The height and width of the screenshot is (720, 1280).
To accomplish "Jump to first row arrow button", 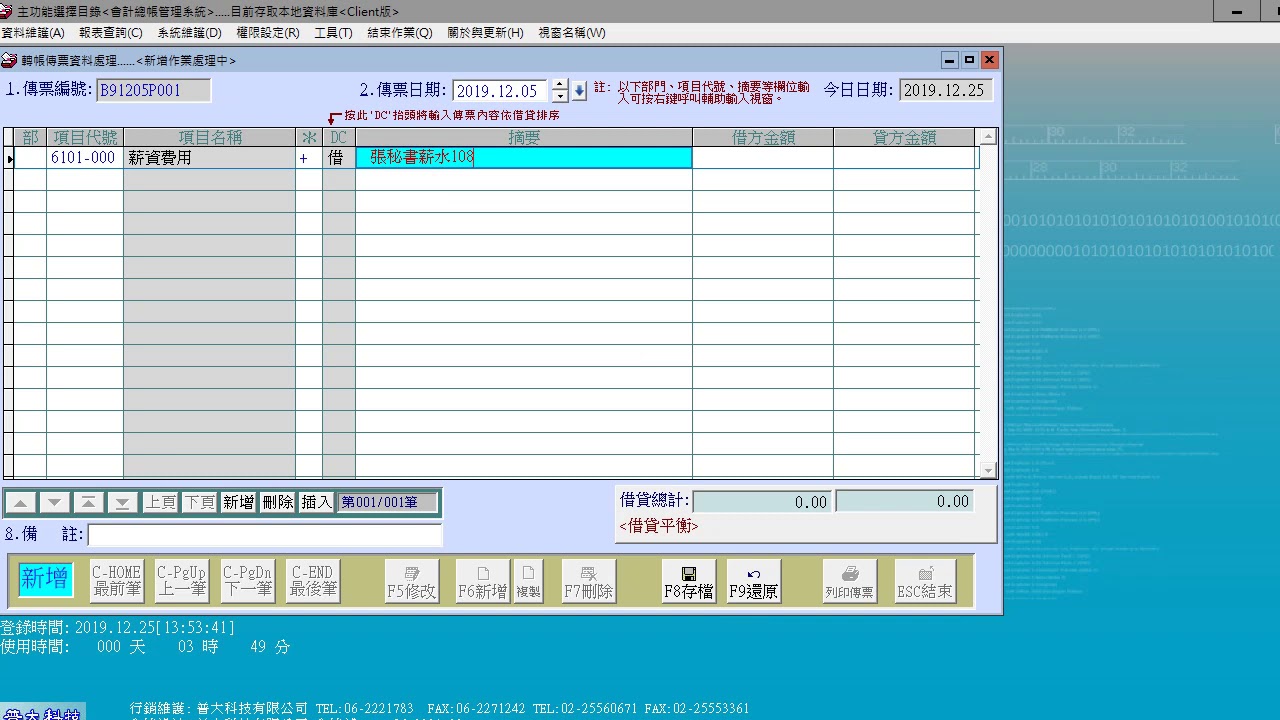I will (89, 502).
